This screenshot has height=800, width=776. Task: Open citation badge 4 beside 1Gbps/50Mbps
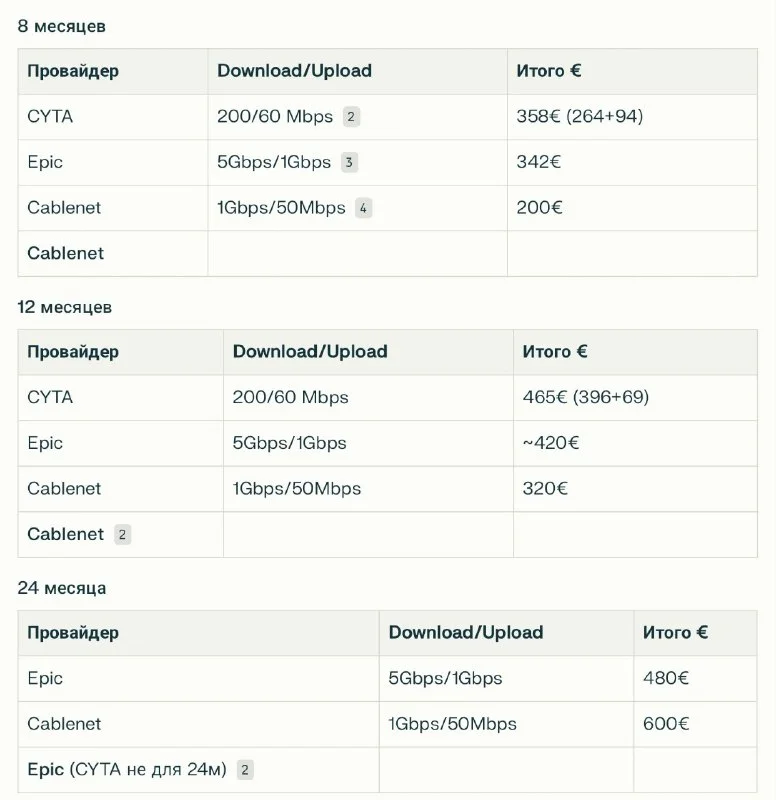click(363, 208)
